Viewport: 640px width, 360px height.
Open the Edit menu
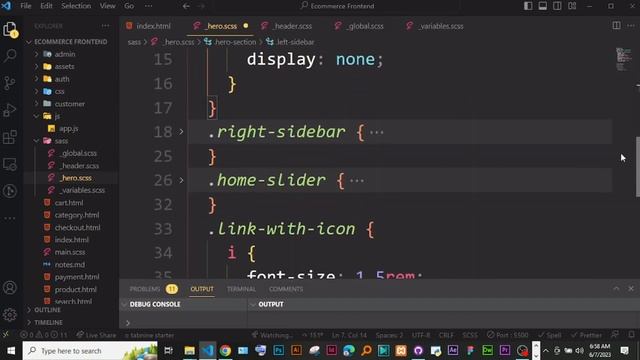pyautogui.click(x=46, y=6)
